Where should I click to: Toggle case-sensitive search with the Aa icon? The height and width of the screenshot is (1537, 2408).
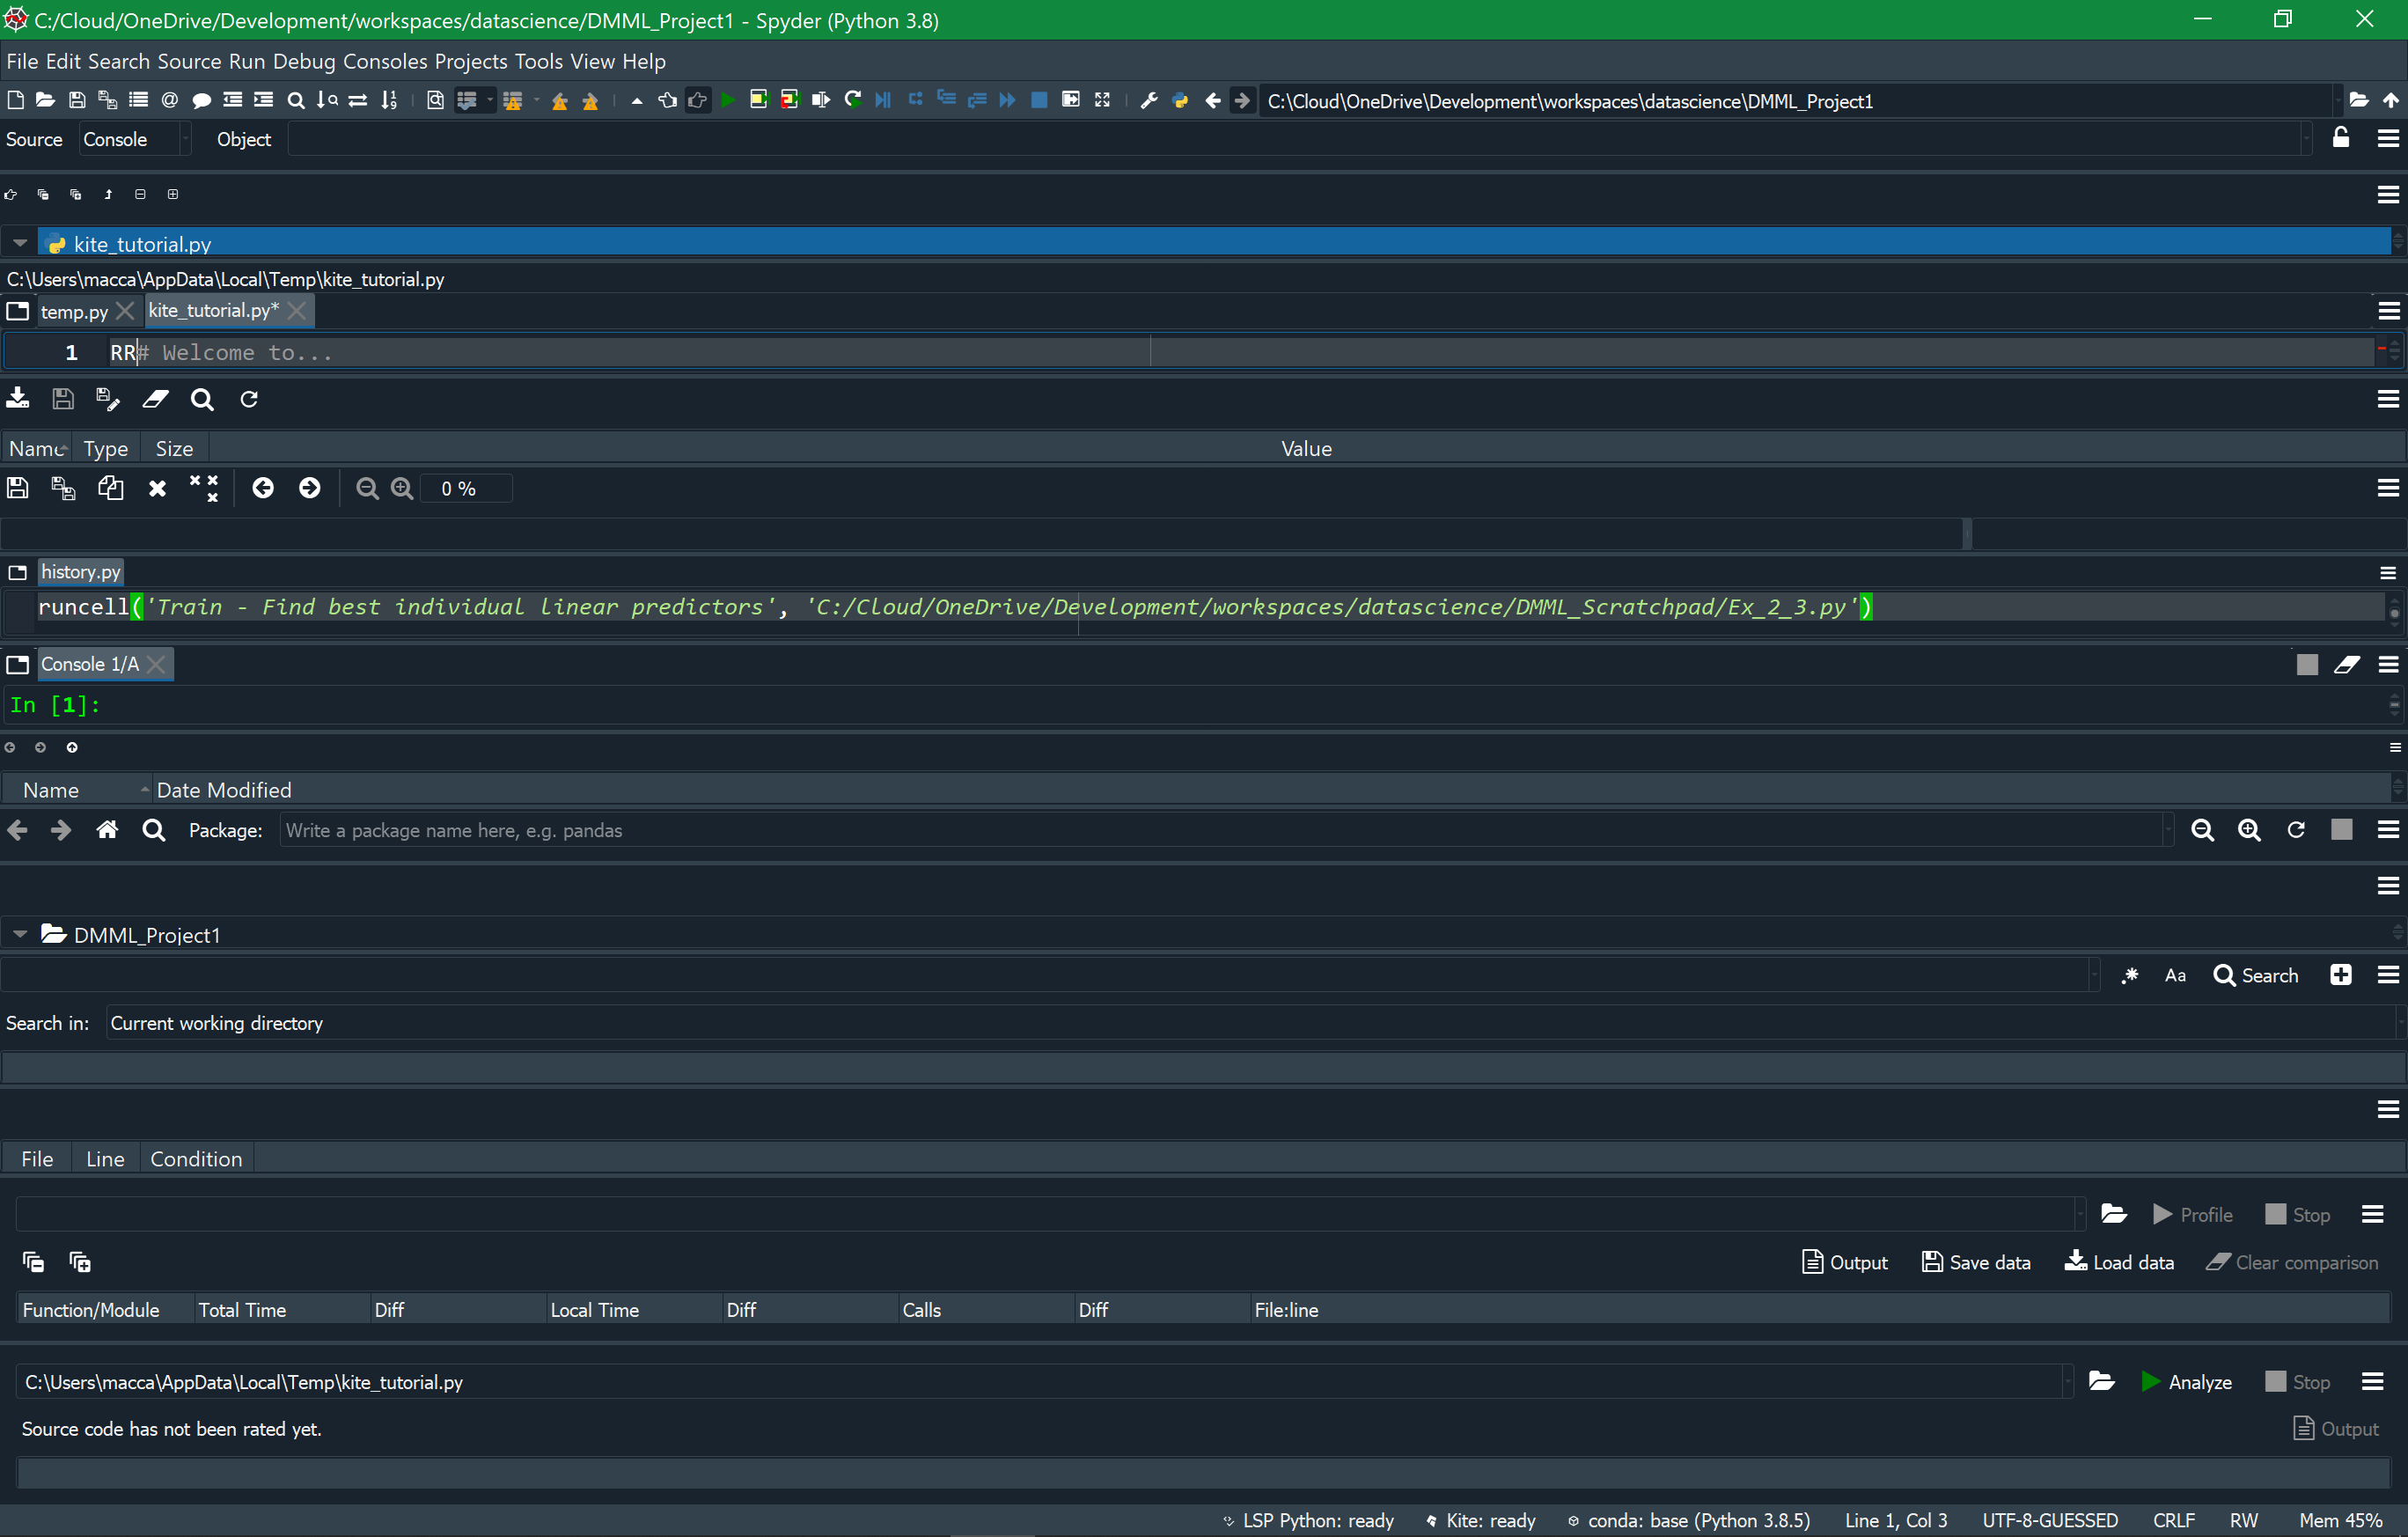tap(2174, 975)
